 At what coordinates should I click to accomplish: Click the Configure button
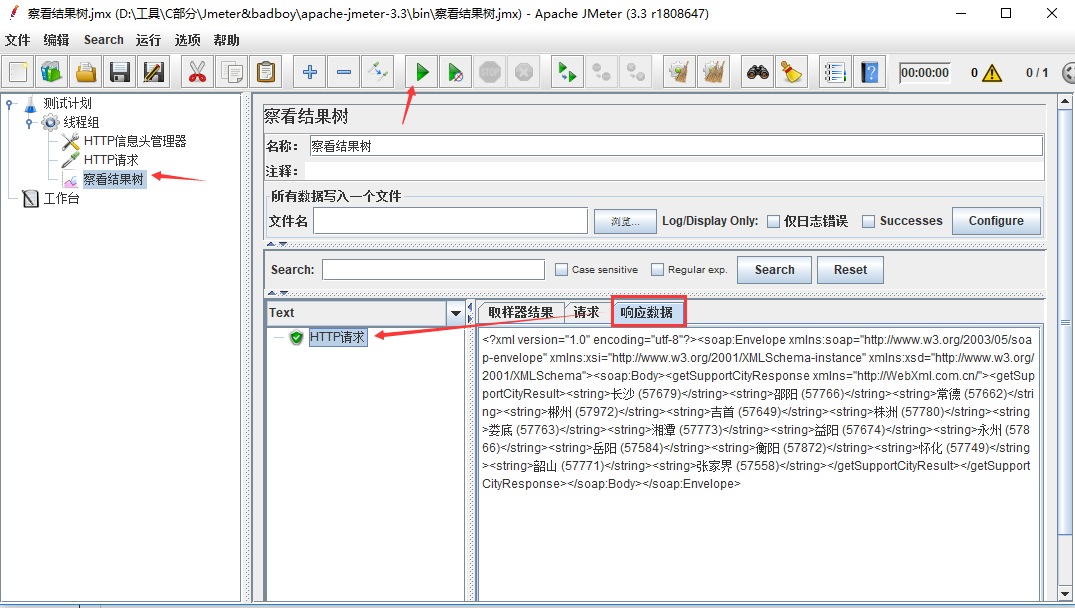click(996, 221)
